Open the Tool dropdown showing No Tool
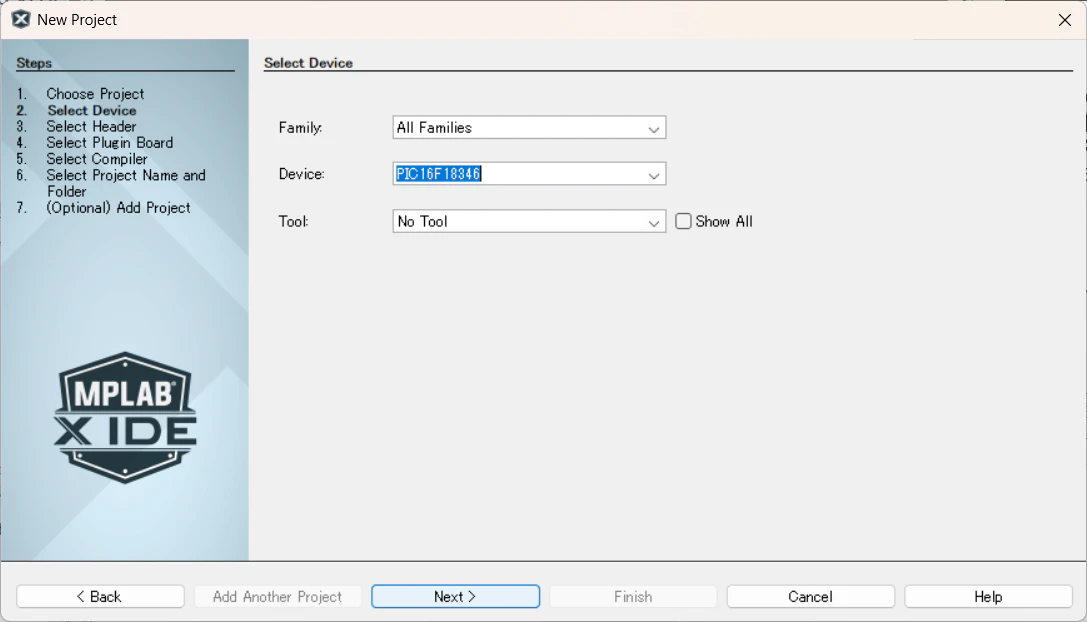 (529, 221)
